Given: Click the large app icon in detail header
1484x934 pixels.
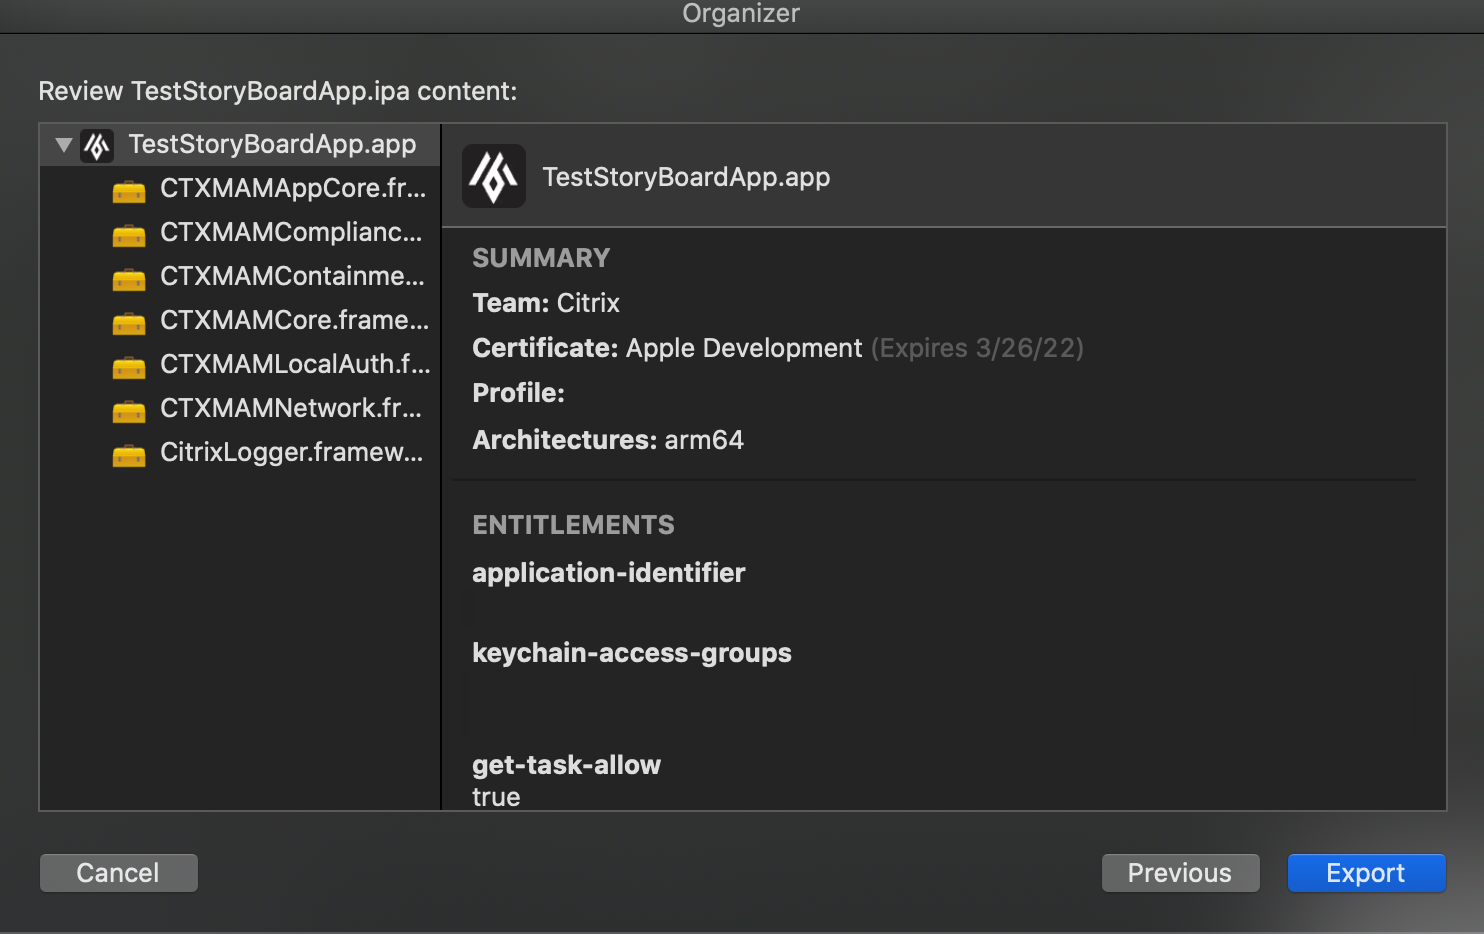Looking at the screenshot, I should coord(494,177).
